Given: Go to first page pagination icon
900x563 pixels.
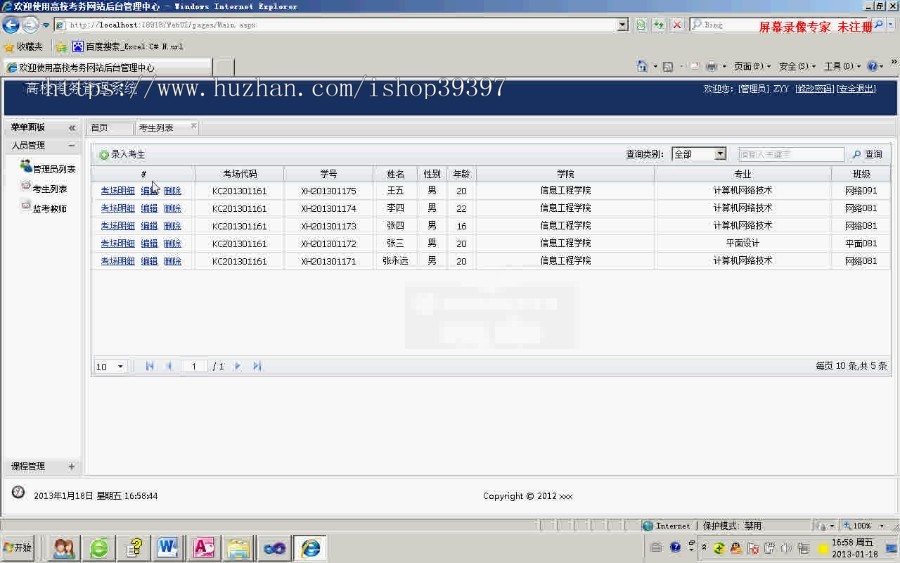Looking at the screenshot, I should [x=149, y=366].
